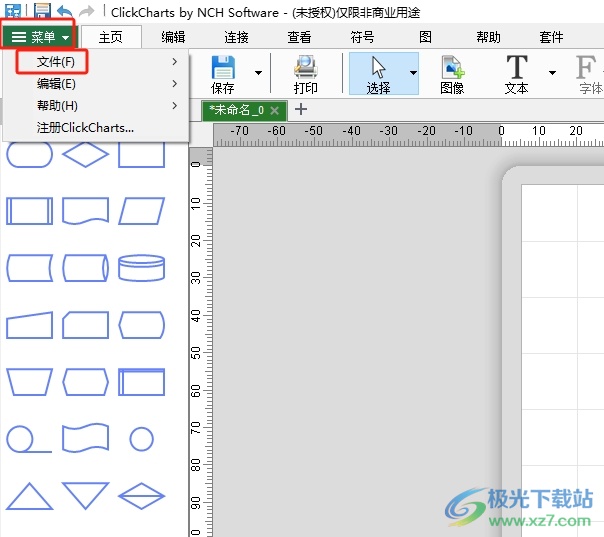Screen dimensions: 604x537
Task: Switch to the 查看 ribbon tab
Action: [x=299, y=37]
